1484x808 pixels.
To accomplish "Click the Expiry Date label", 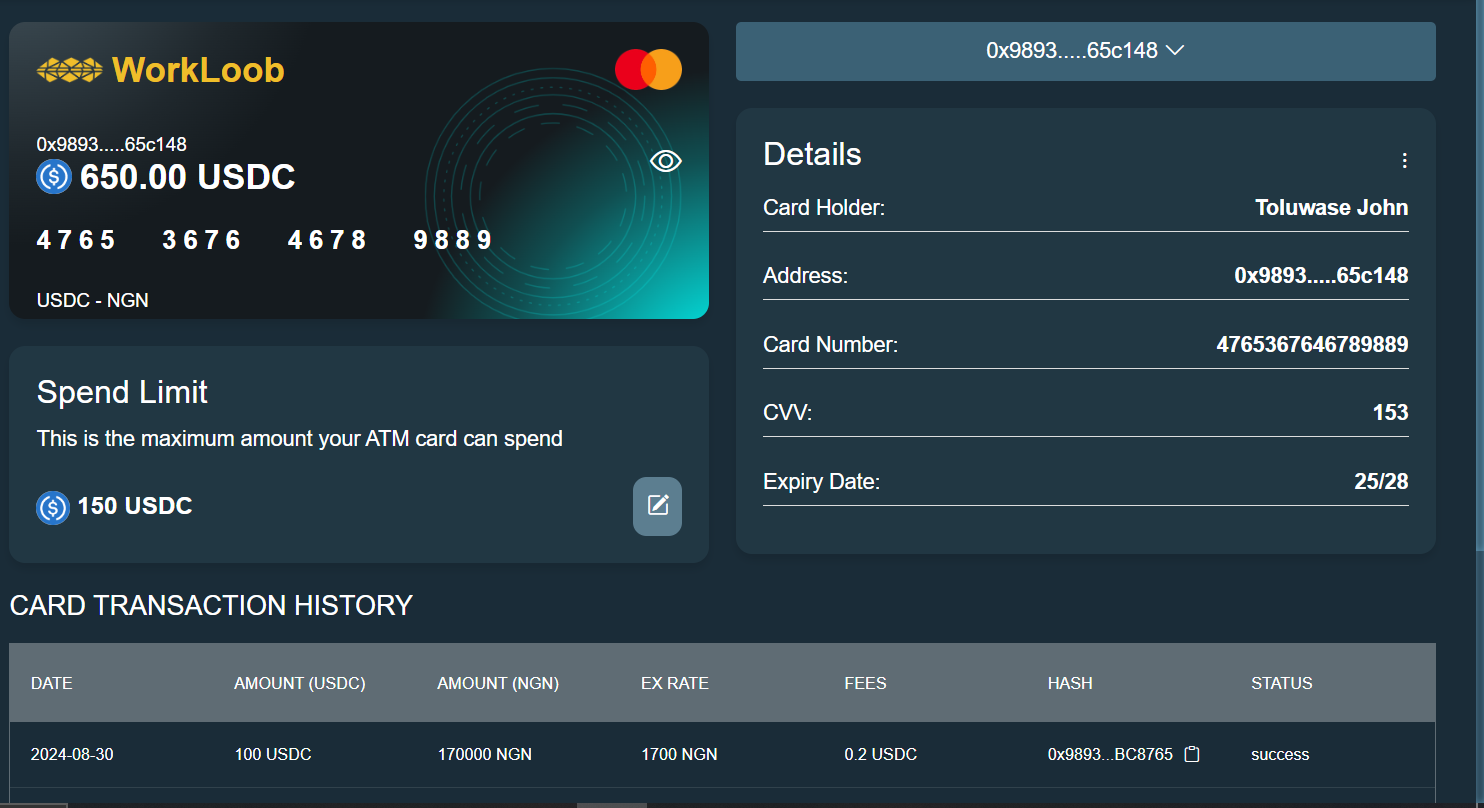I will point(822,482).
